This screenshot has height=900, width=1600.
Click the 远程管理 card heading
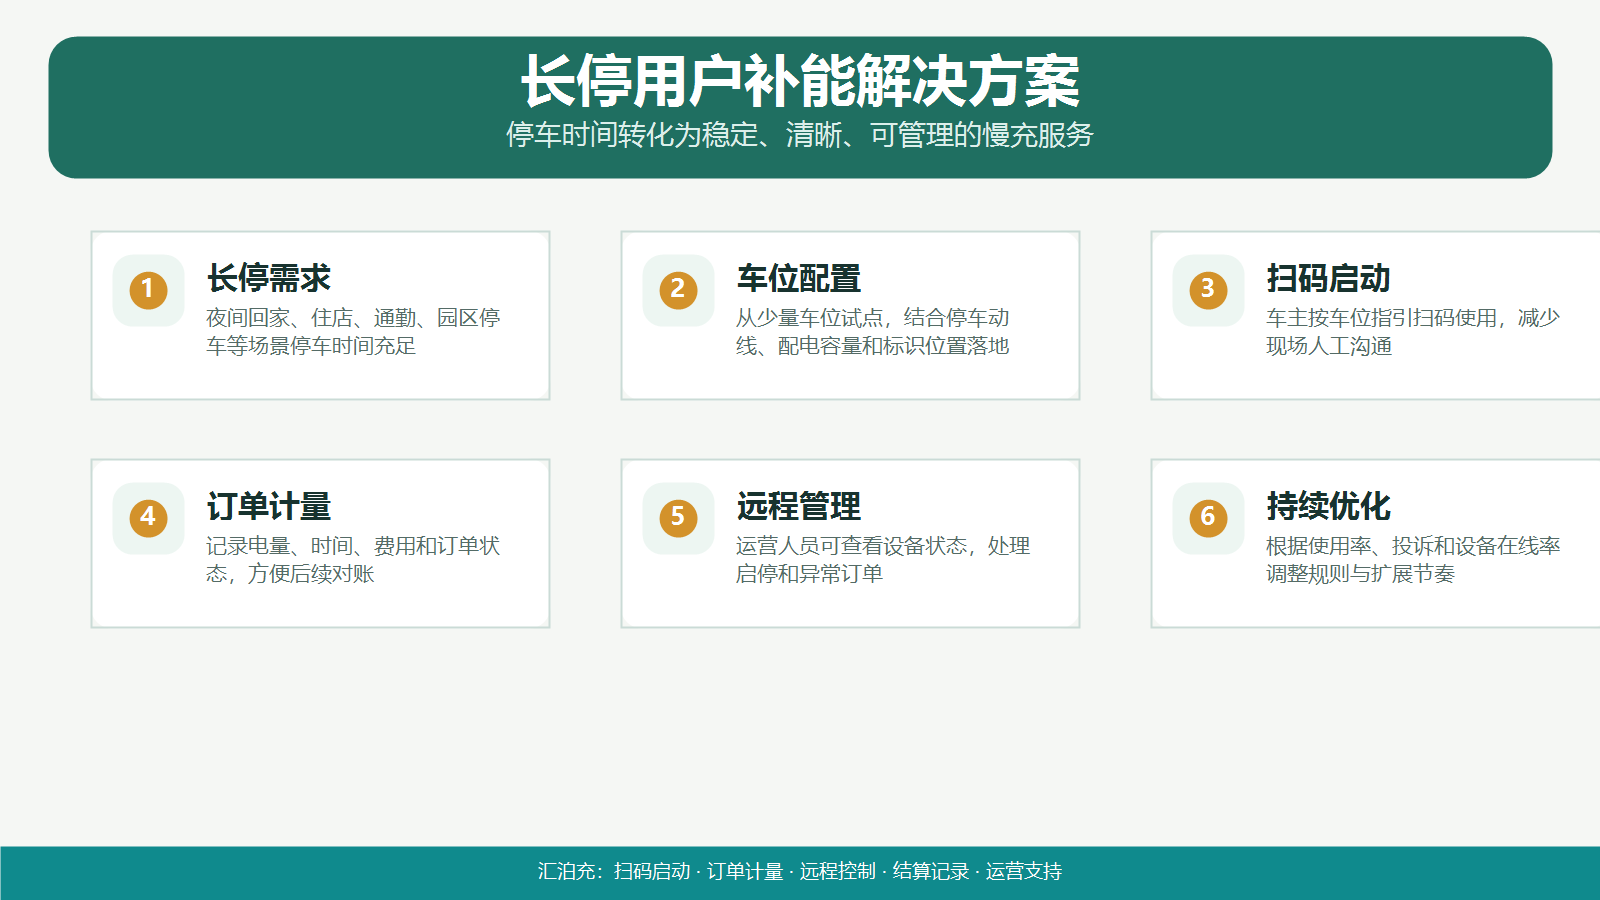(x=799, y=506)
